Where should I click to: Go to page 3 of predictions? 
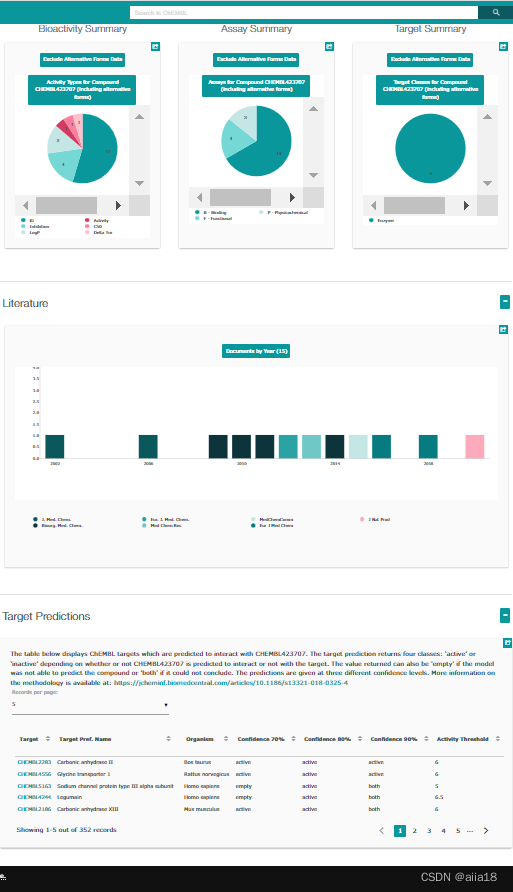(x=429, y=831)
